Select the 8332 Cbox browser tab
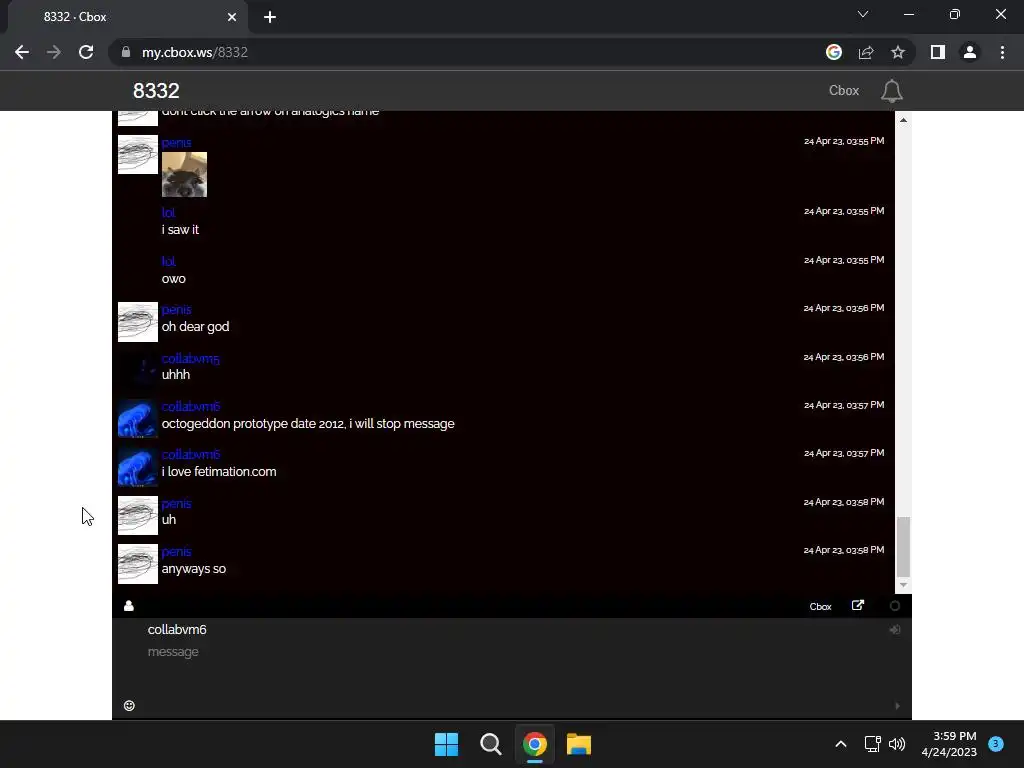The width and height of the screenshot is (1024, 768). coord(128,17)
